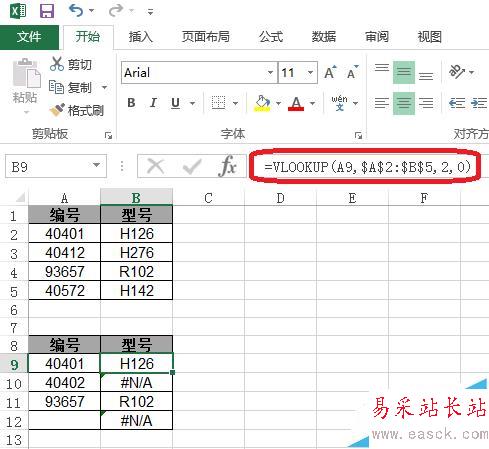489x449 pixels.
Task: Click the VLOOKUP formula bar
Action: click(367, 166)
